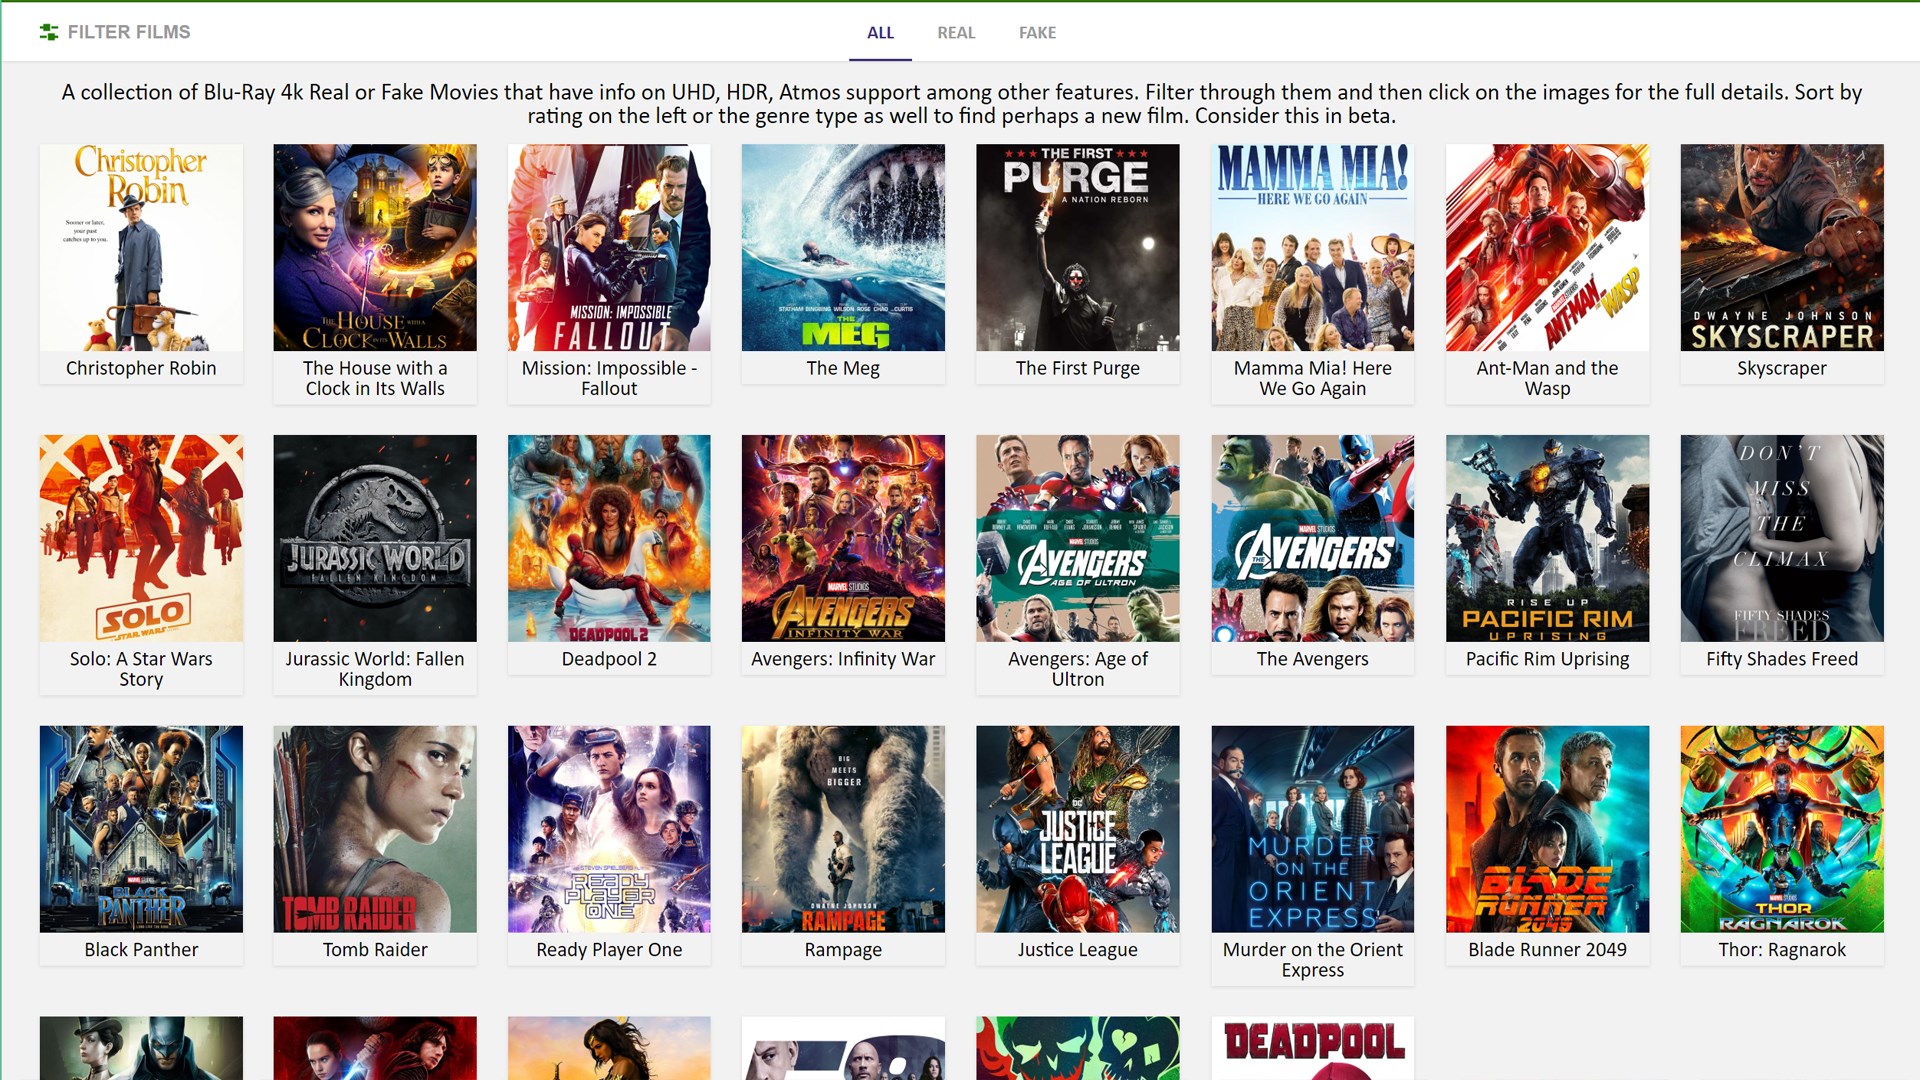1920x1080 pixels.
Task: Select Thor: Ragnarok poster
Action: pyautogui.click(x=1781, y=829)
